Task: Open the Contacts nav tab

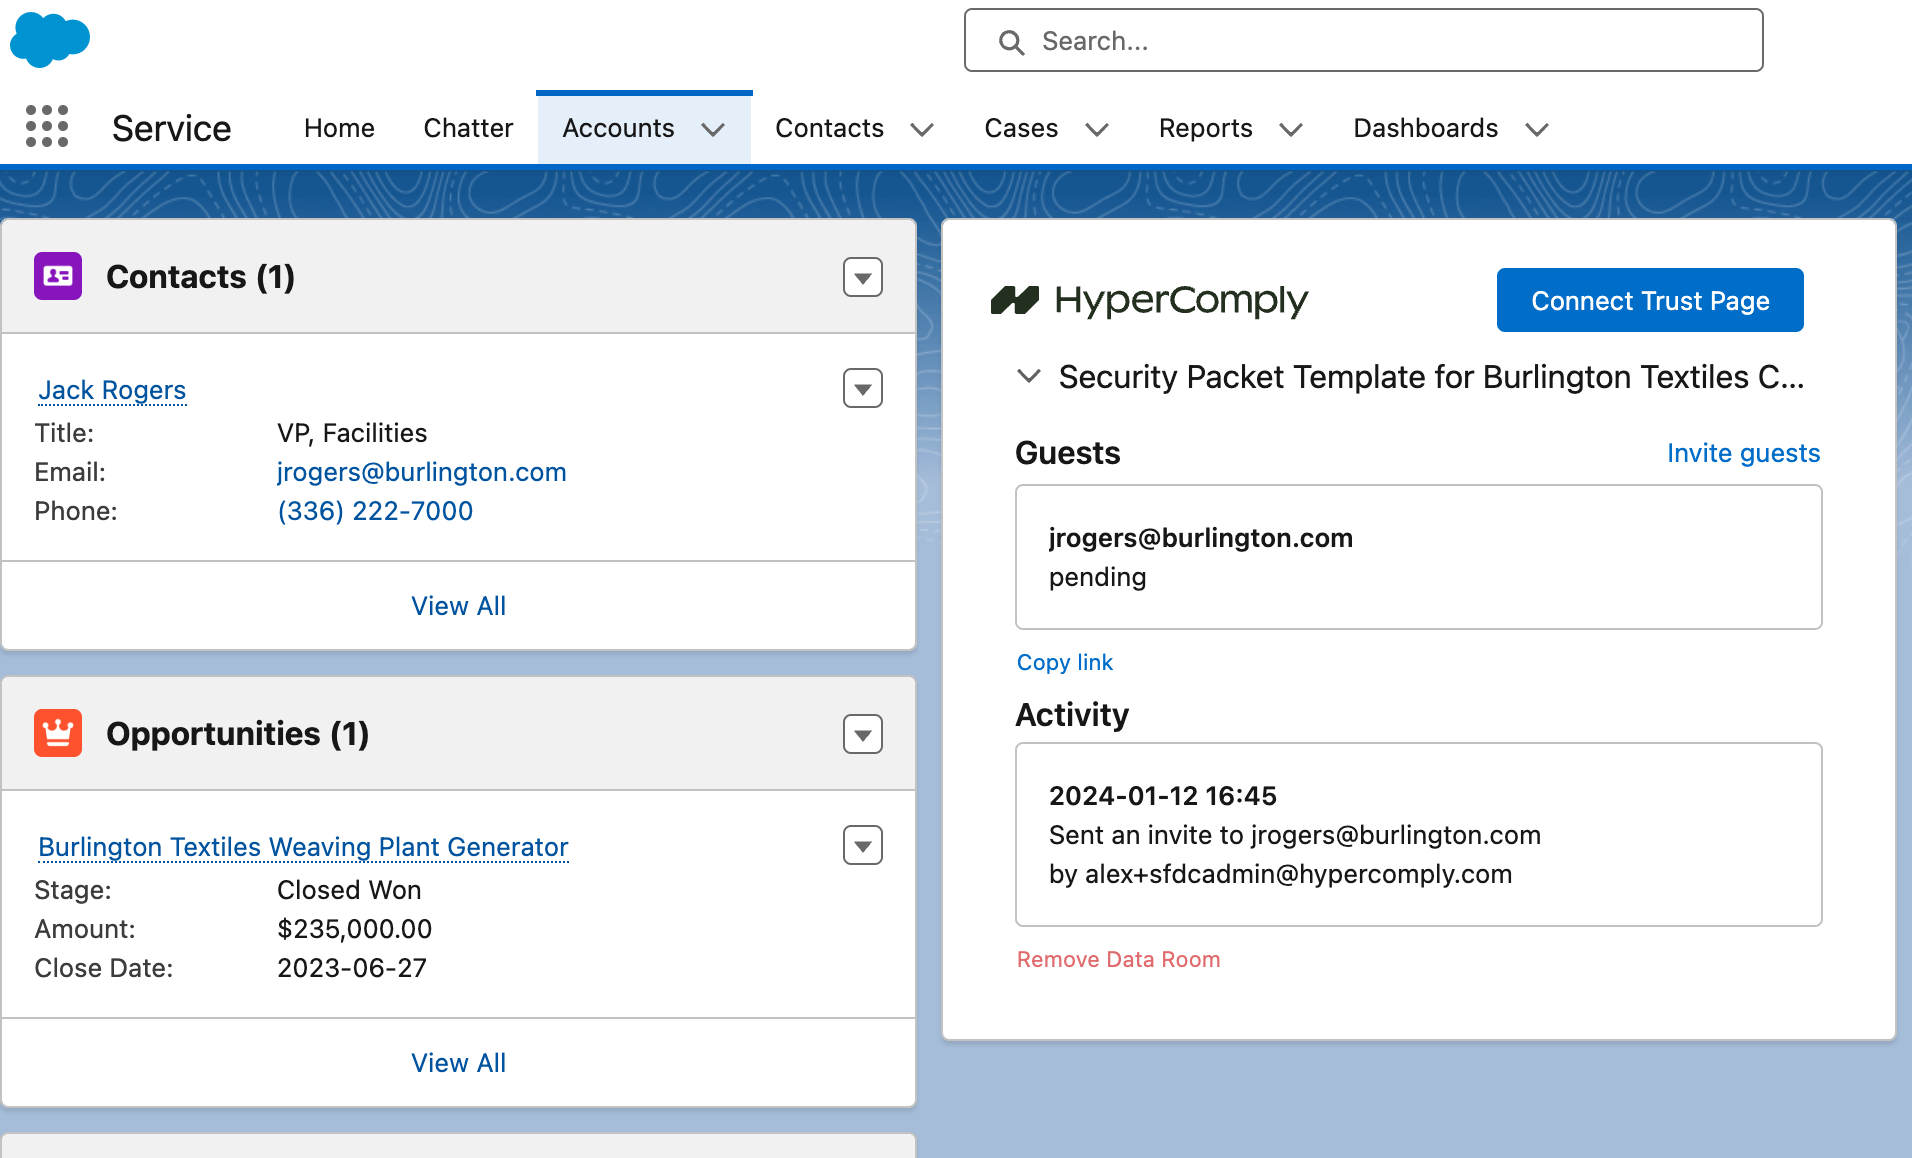Action: pyautogui.click(x=829, y=128)
